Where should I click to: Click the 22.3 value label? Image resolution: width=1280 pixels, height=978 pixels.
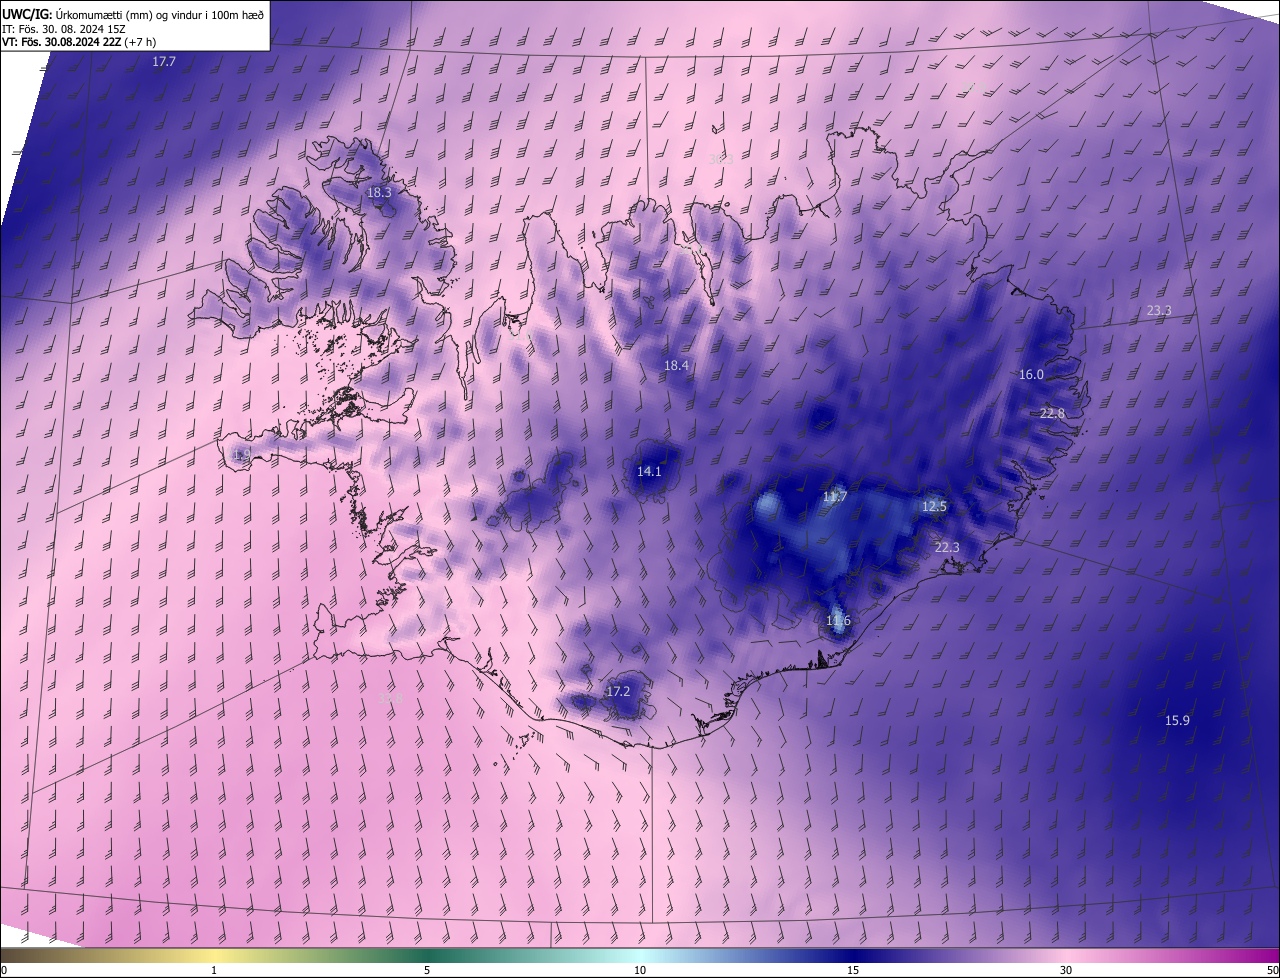pyautogui.click(x=947, y=548)
